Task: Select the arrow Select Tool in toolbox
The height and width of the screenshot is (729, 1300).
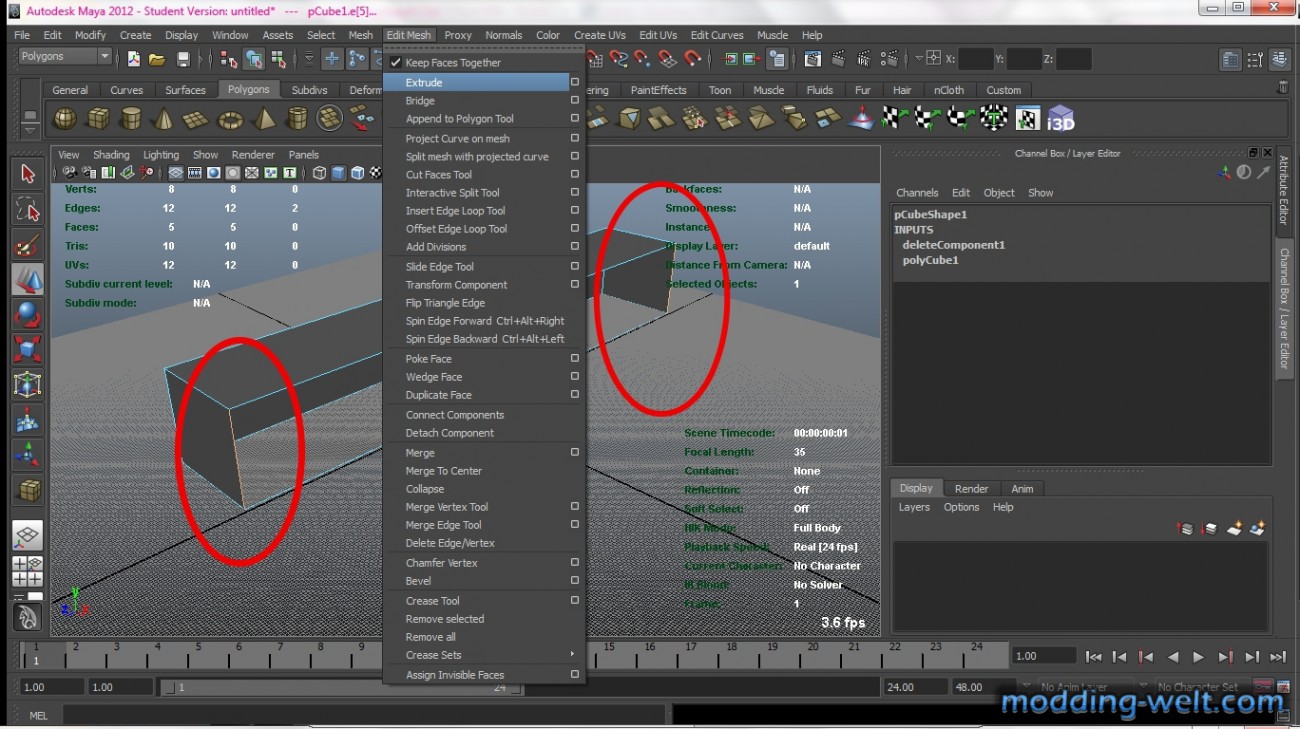Action: (28, 174)
